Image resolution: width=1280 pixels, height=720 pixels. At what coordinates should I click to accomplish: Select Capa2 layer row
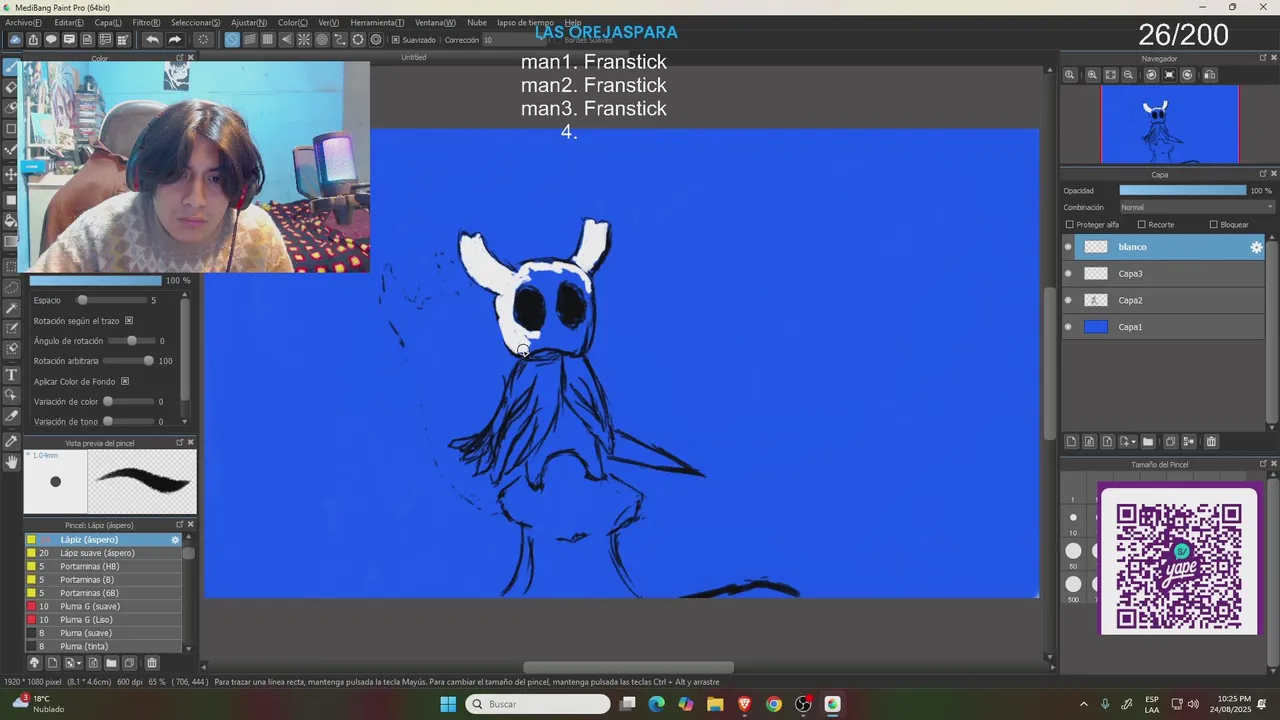point(1164,300)
